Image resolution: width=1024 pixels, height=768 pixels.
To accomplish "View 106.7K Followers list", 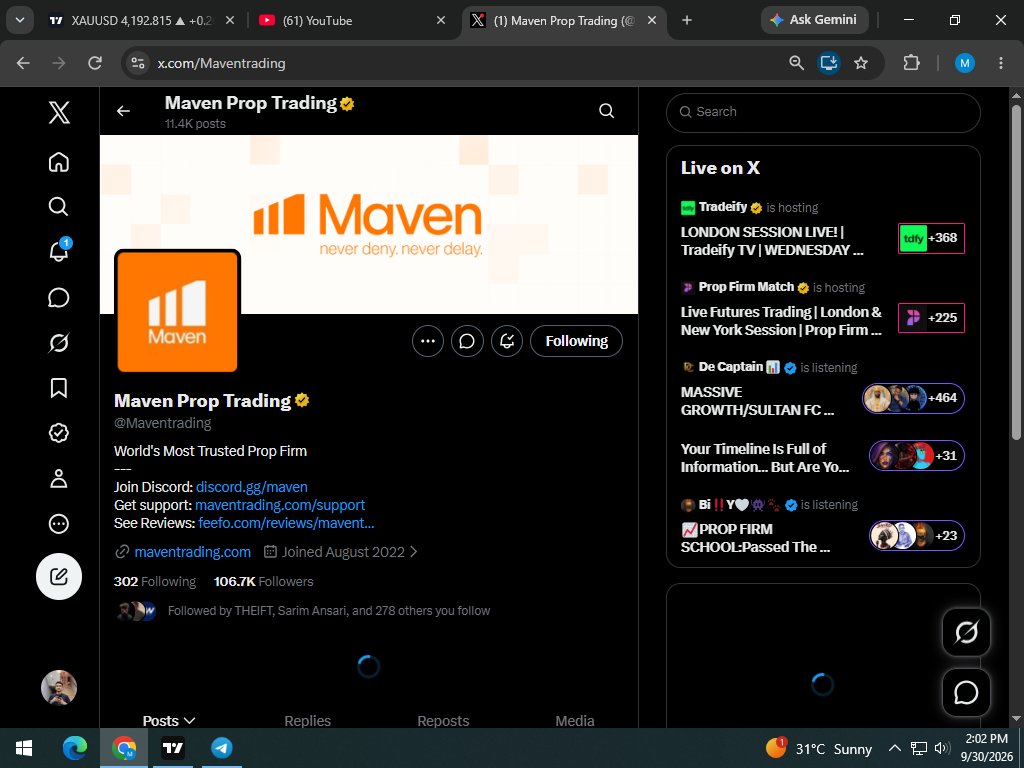I will 263,581.
